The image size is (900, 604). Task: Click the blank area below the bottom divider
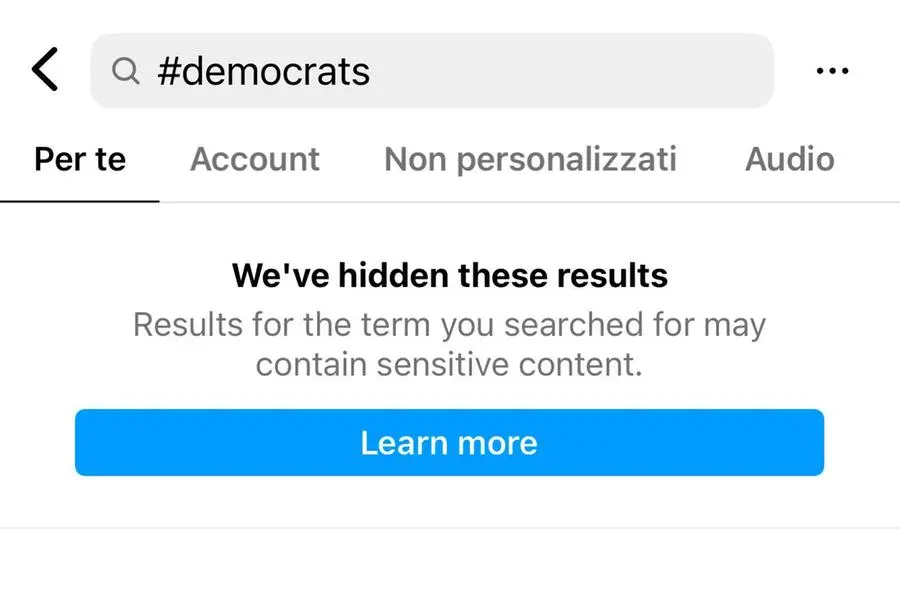(449, 568)
